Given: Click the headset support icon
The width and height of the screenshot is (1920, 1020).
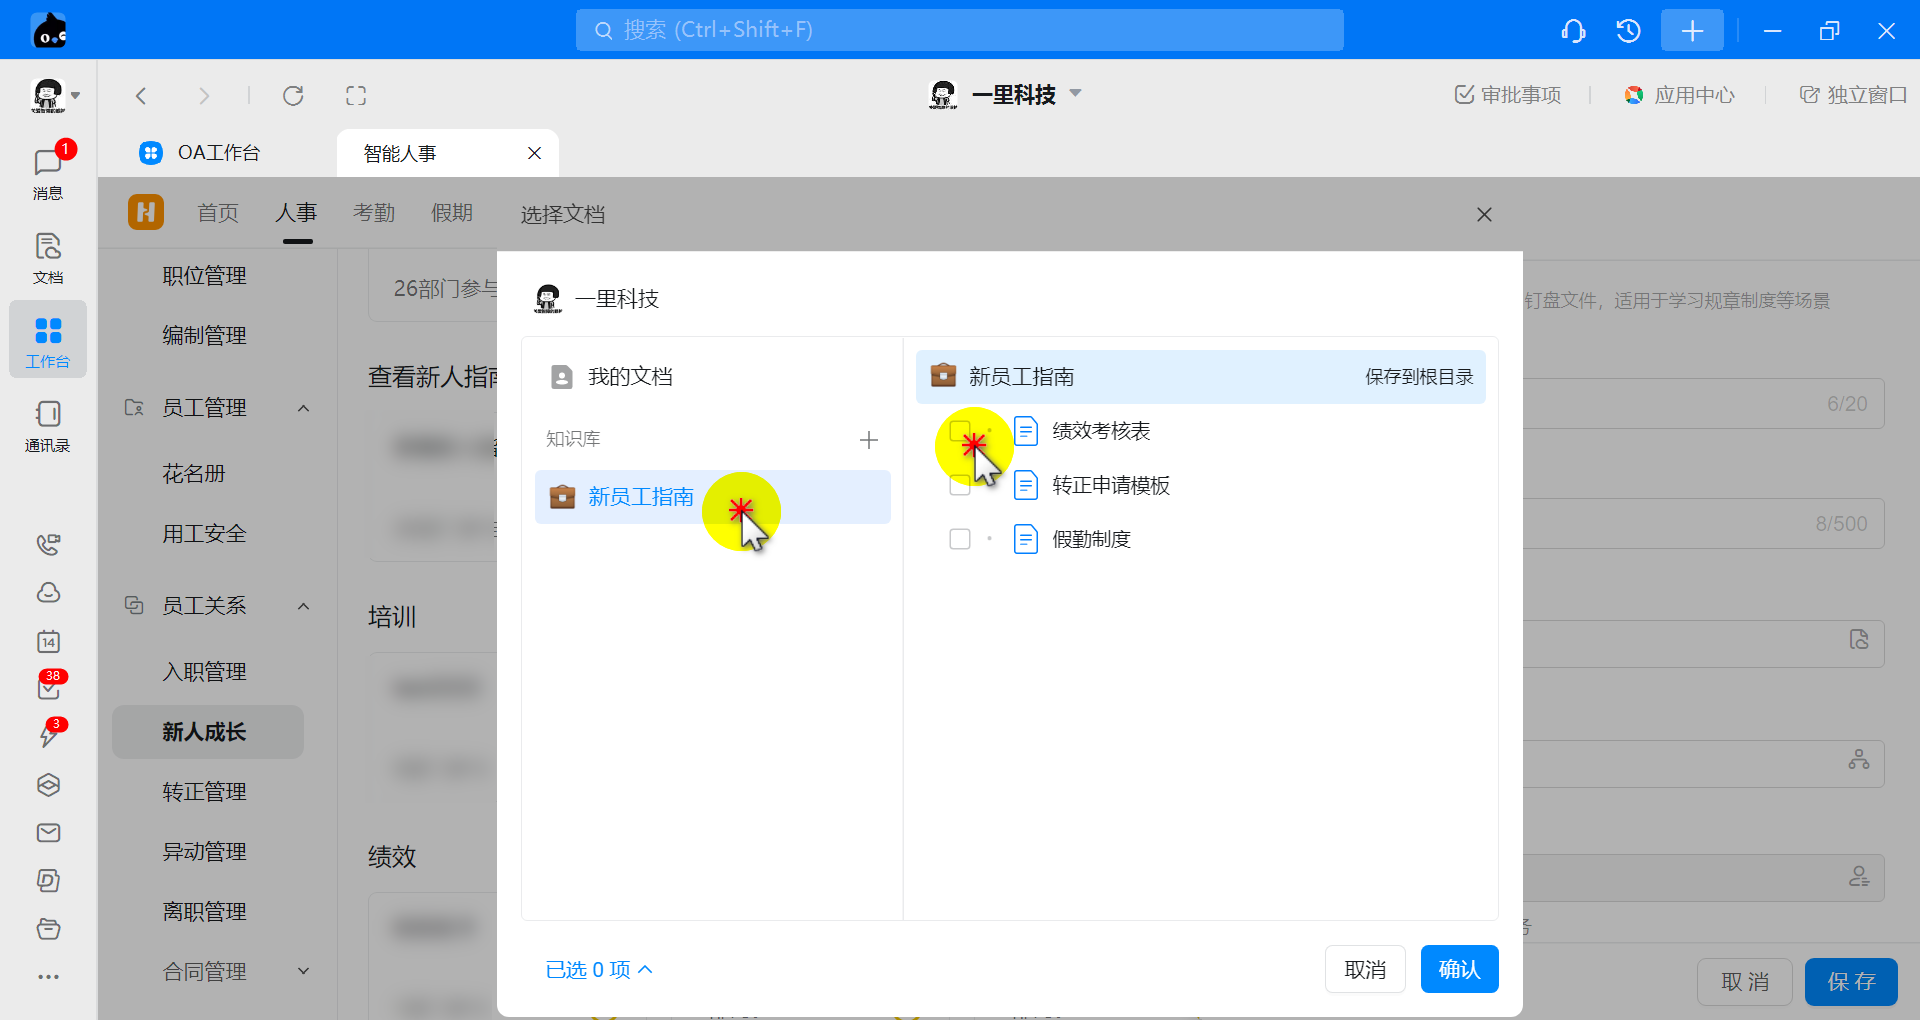Looking at the screenshot, I should click(x=1573, y=31).
